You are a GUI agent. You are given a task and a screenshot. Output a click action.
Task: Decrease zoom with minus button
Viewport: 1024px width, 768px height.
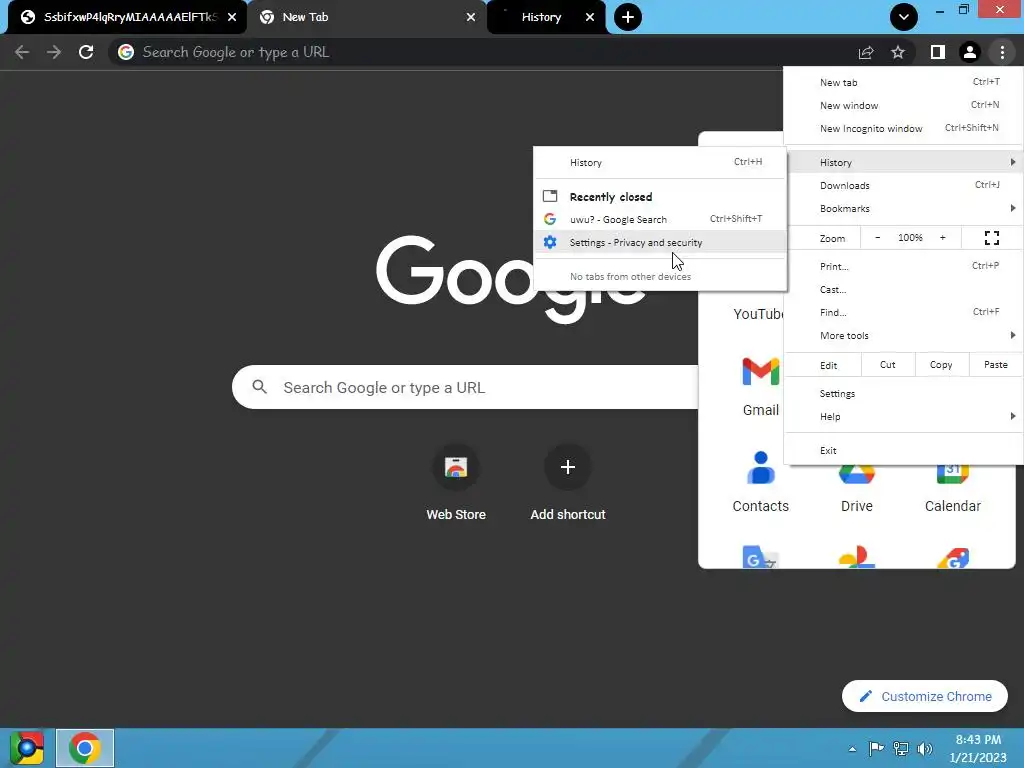click(x=878, y=238)
